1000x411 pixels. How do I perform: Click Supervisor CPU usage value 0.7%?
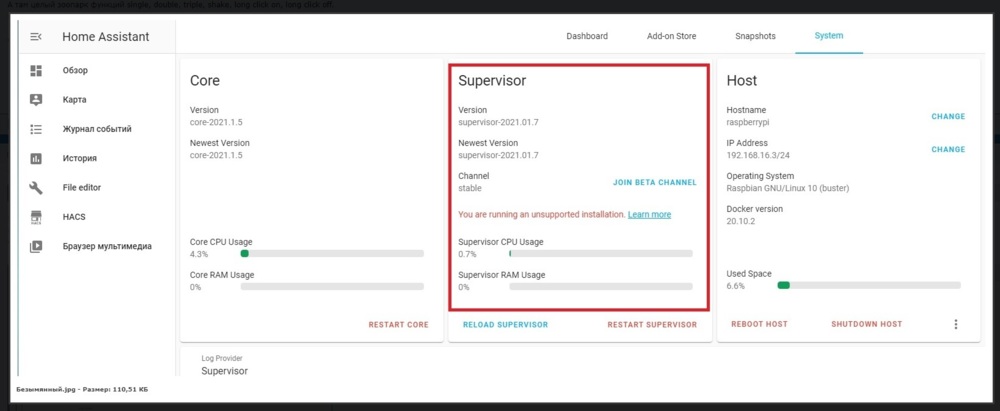(467, 254)
